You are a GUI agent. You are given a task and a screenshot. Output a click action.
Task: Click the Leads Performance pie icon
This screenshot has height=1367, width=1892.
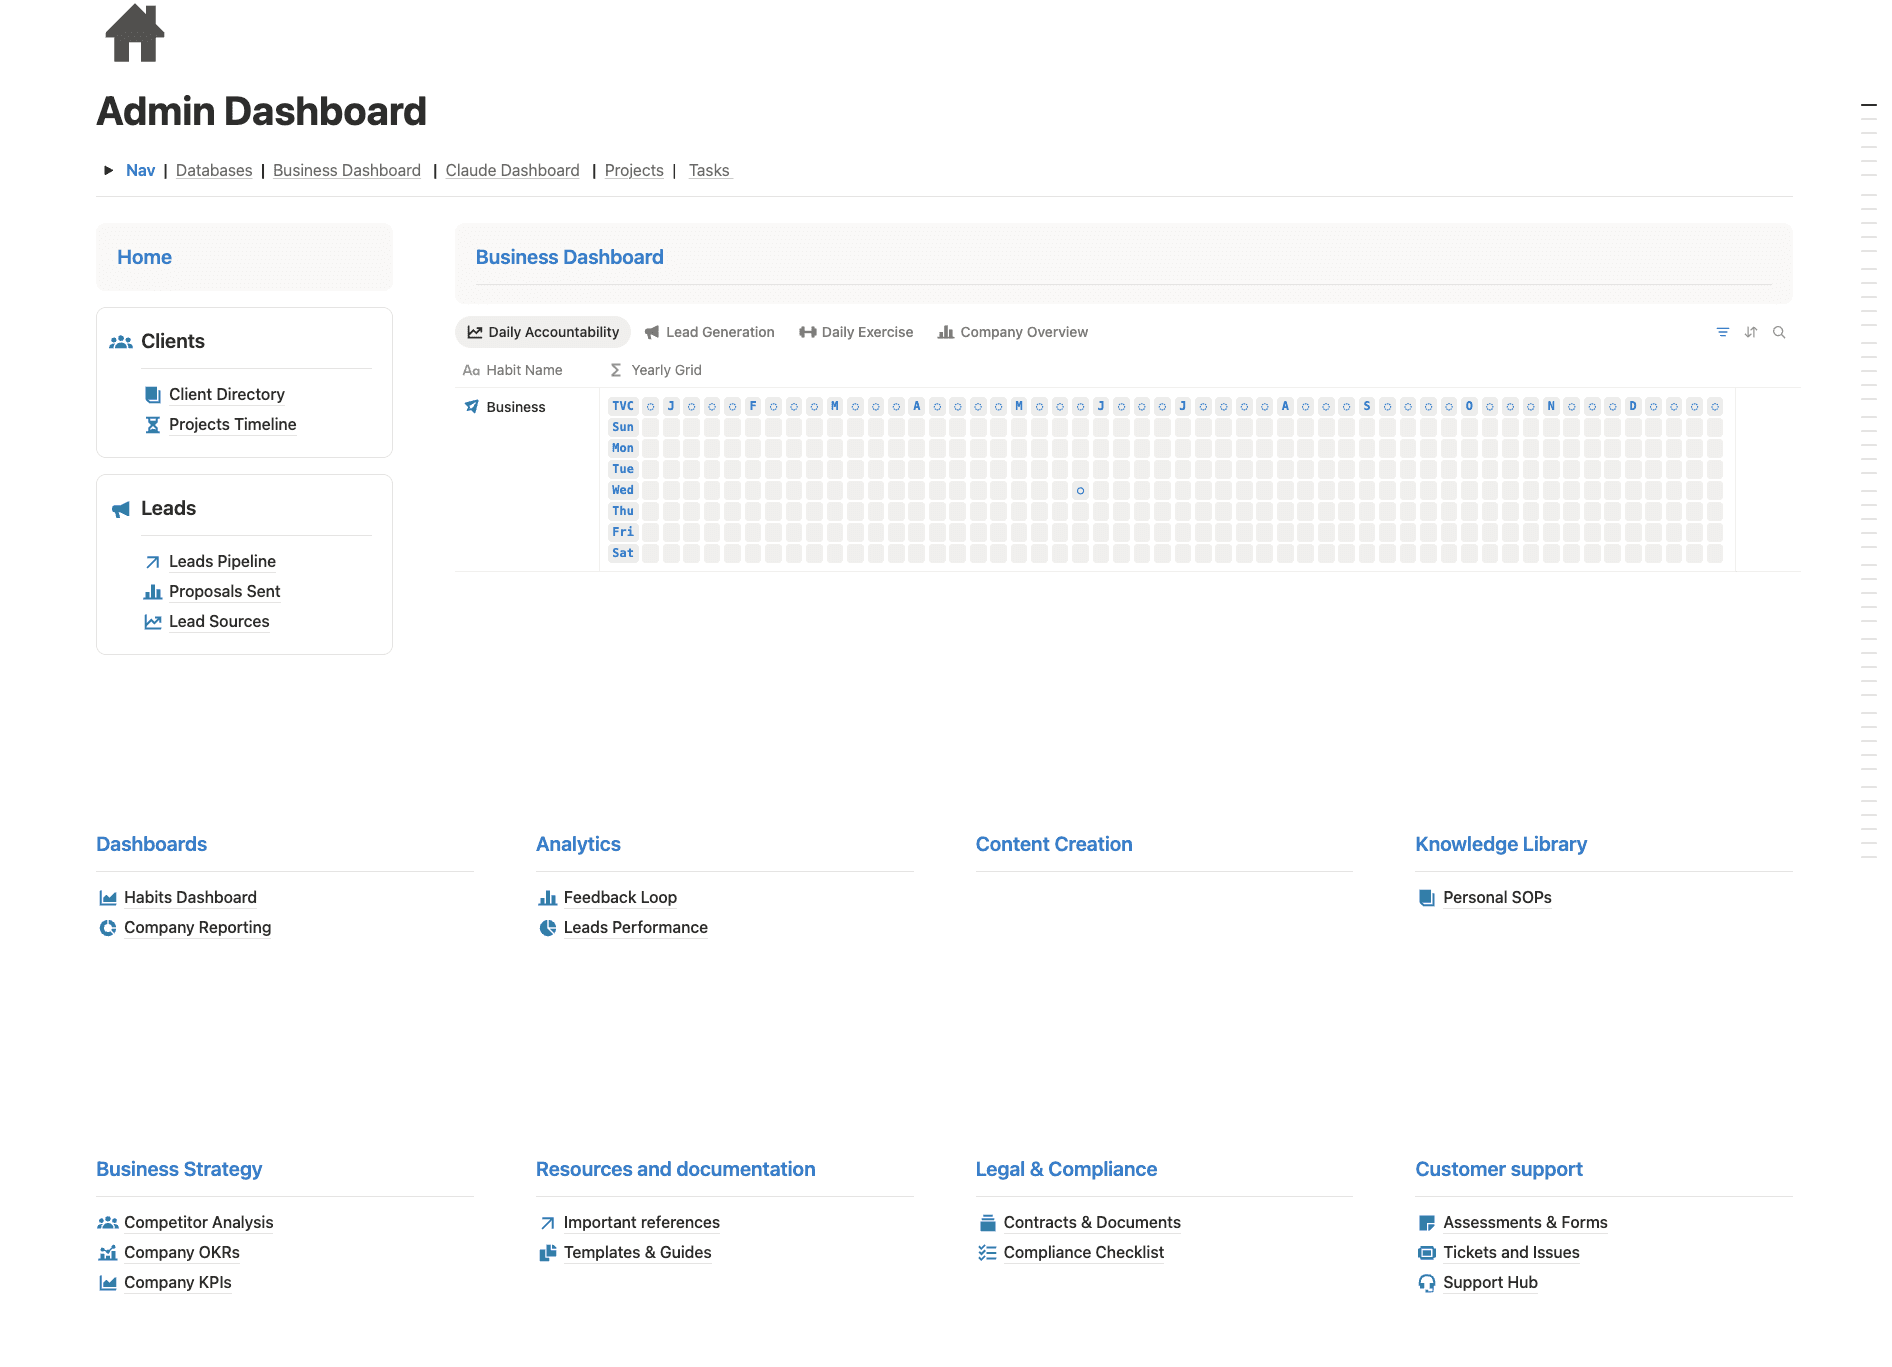pyautogui.click(x=548, y=927)
